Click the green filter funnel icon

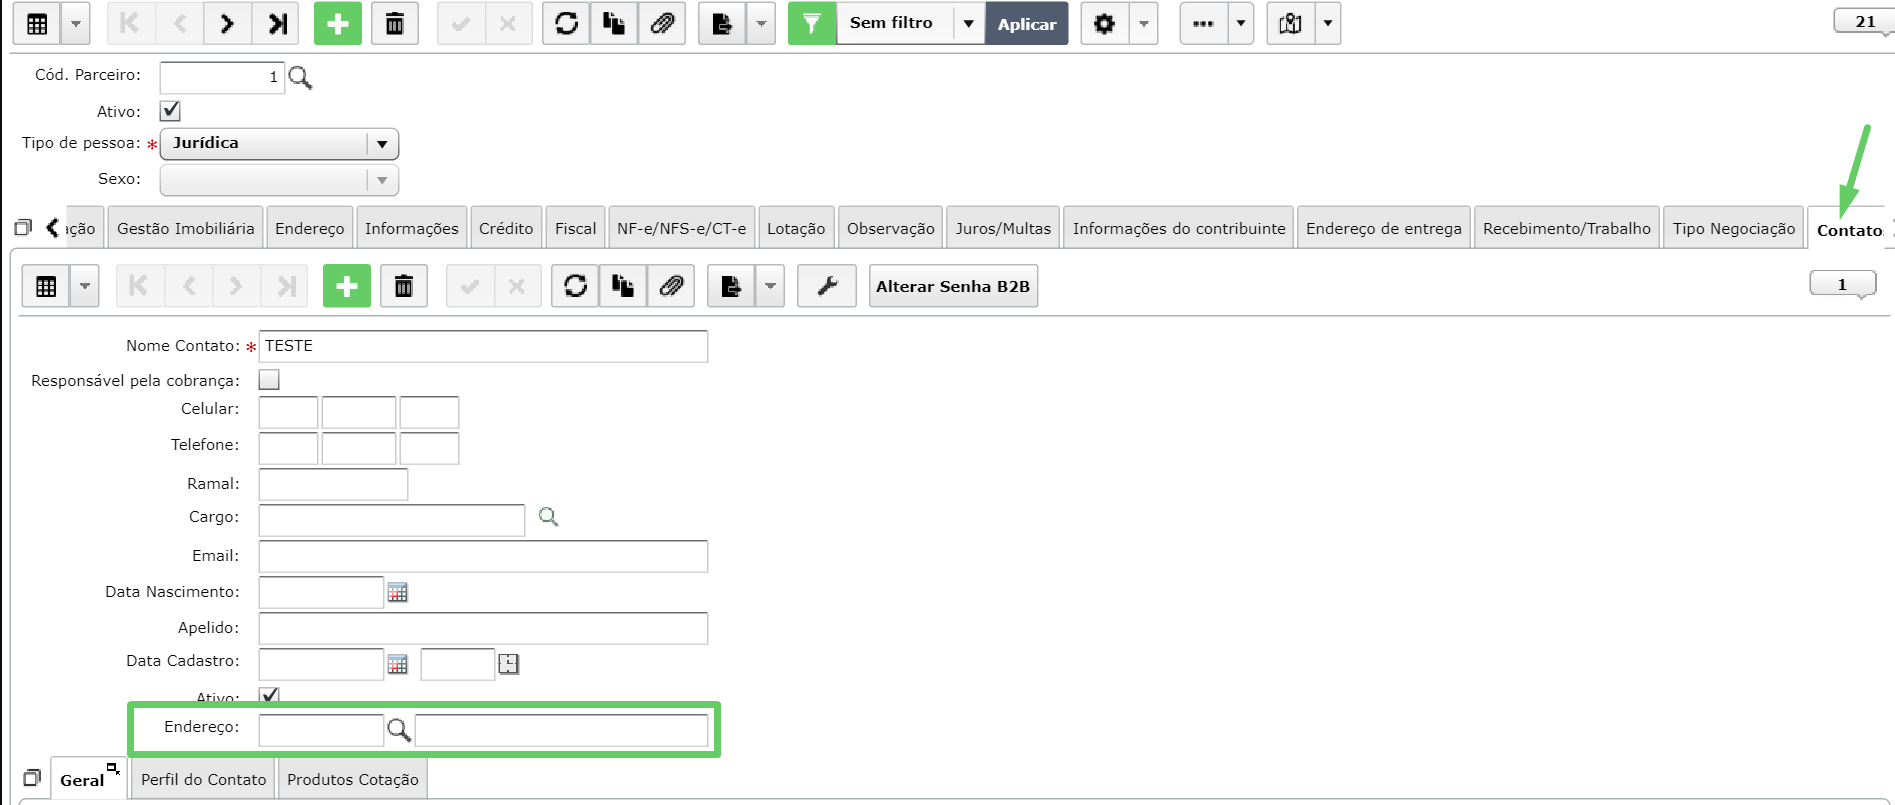(x=812, y=23)
